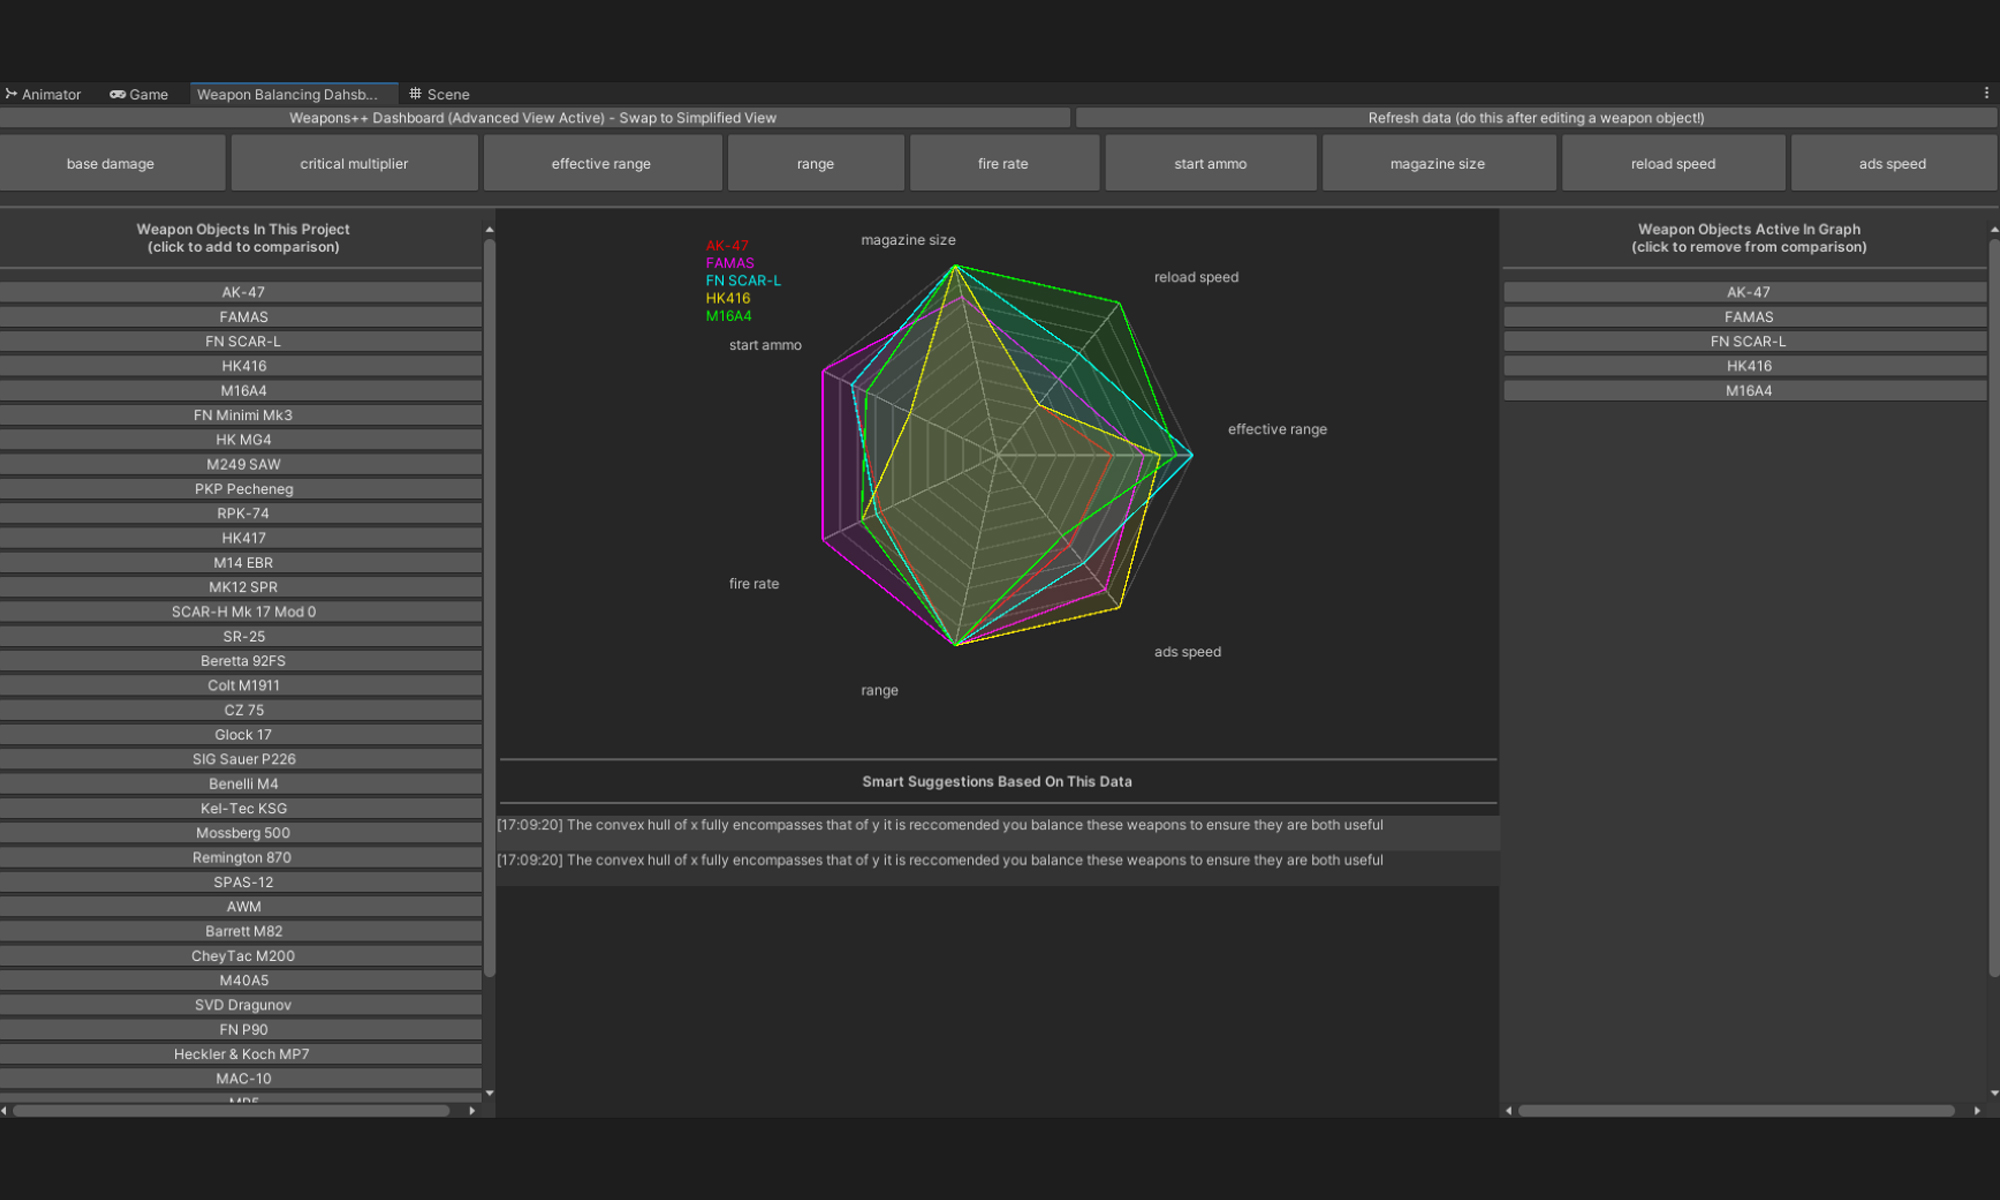Open the Game tab

[x=139, y=94]
